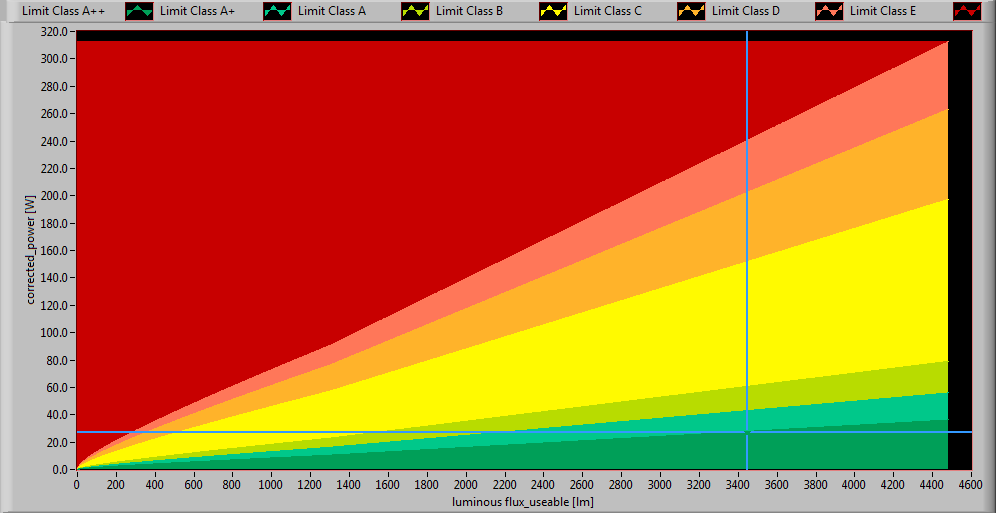Click the dark green Limit Class A++ plot icon
Screen dimensions: 996x513
[139, 12]
